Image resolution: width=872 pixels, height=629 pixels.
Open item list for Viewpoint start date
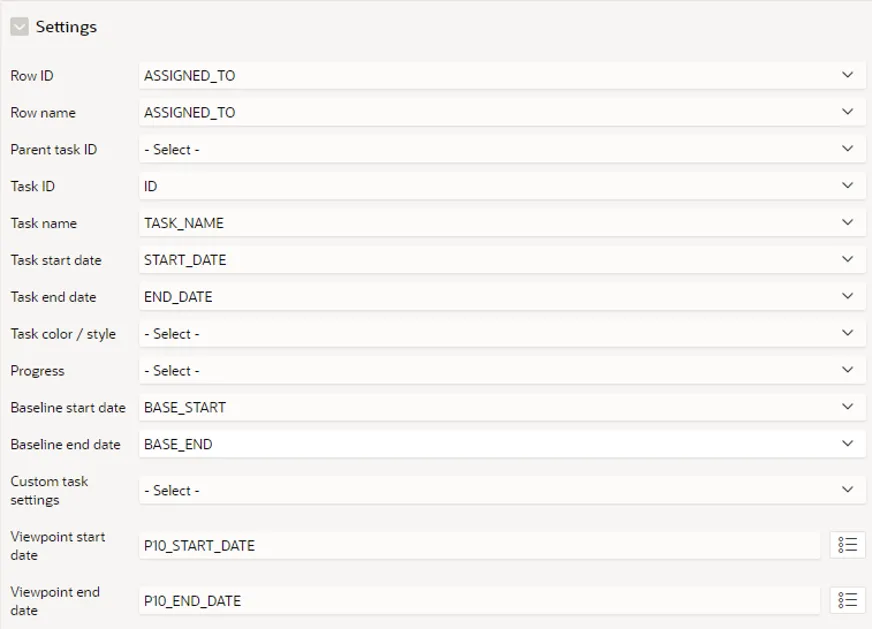(x=847, y=545)
